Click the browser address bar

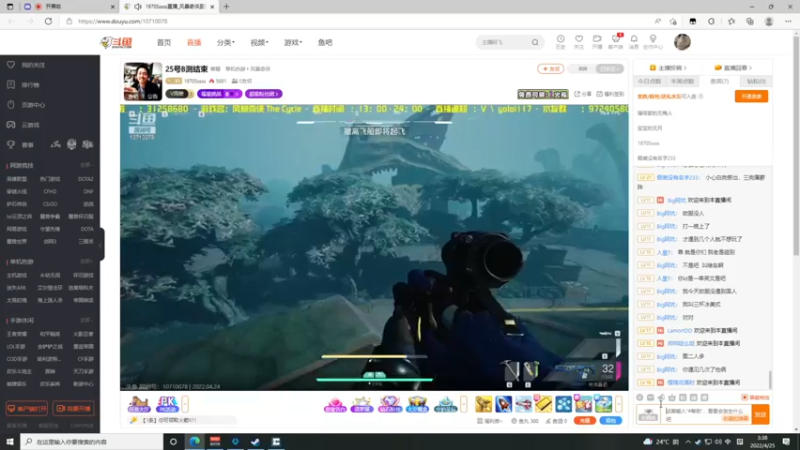click(357, 21)
